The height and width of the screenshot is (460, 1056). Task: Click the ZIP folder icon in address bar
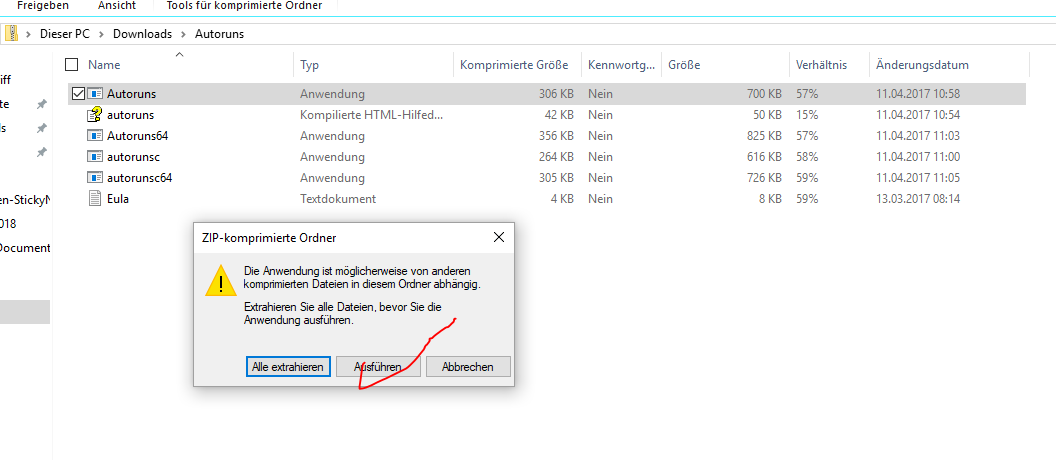tap(11, 33)
